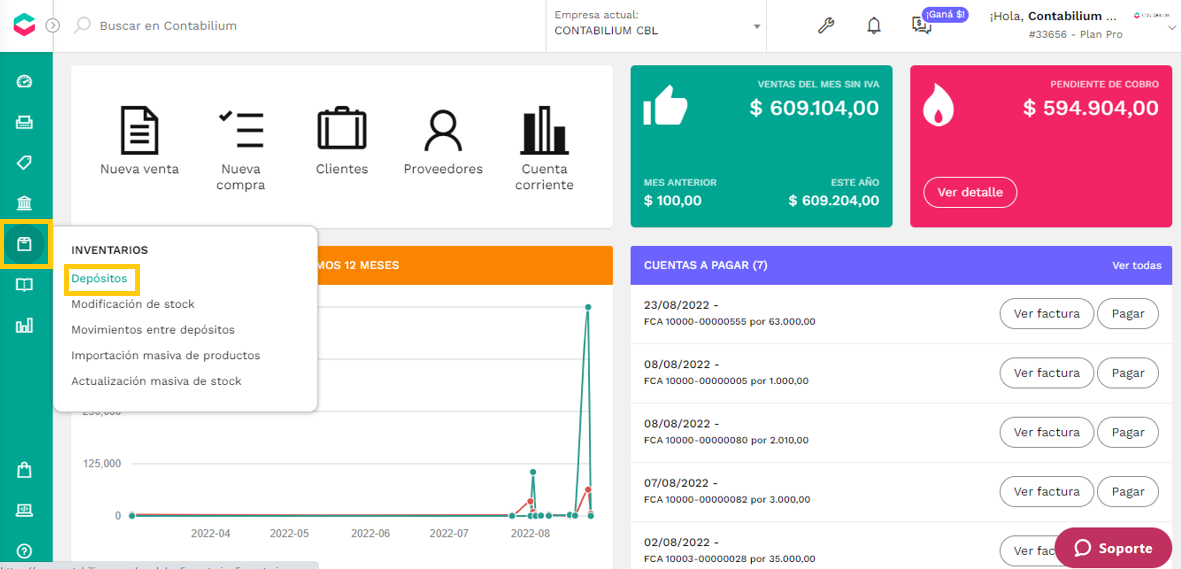Select Actualización masiva de stock
This screenshot has width=1181, height=569.
click(x=156, y=381)
